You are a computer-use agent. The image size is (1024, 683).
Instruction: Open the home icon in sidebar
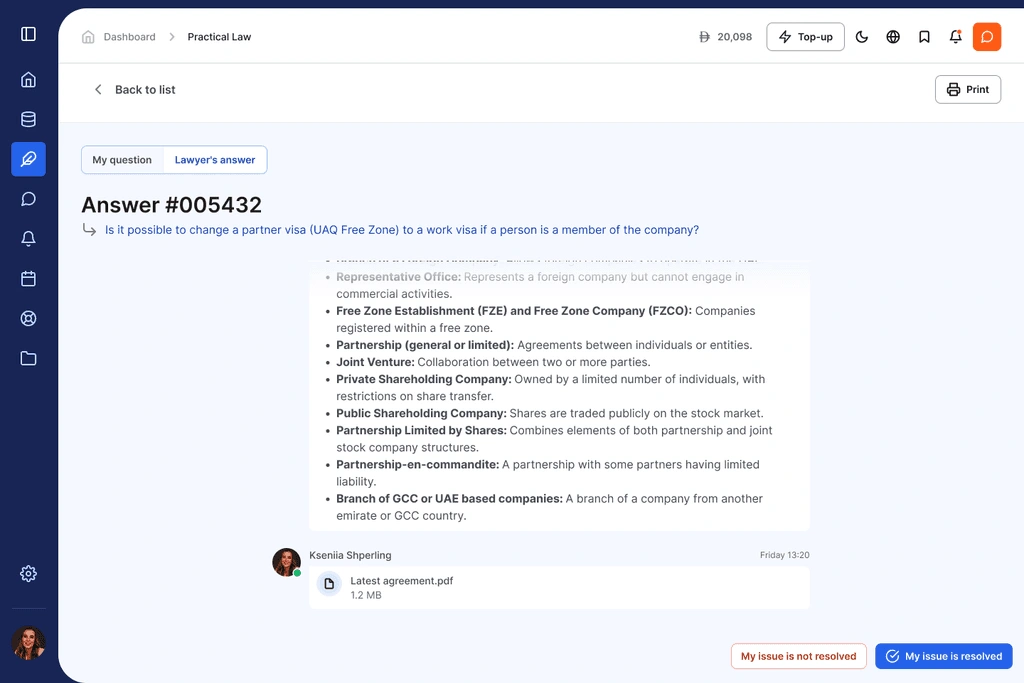tap(28, 80)
